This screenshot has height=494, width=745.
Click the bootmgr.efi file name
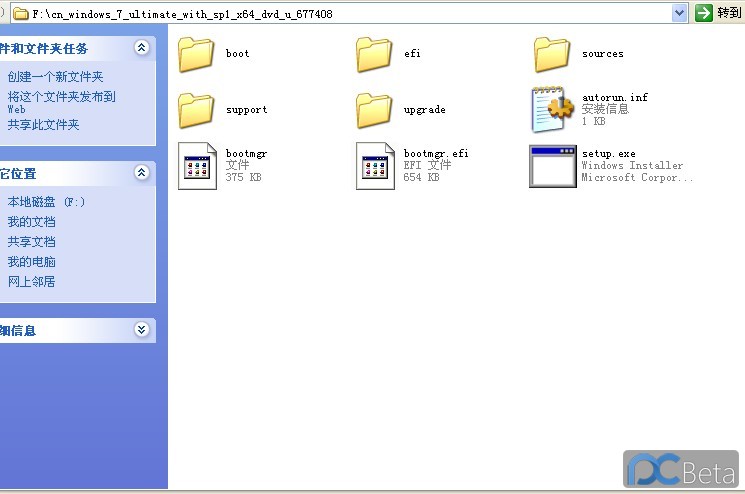pos(436,153)
